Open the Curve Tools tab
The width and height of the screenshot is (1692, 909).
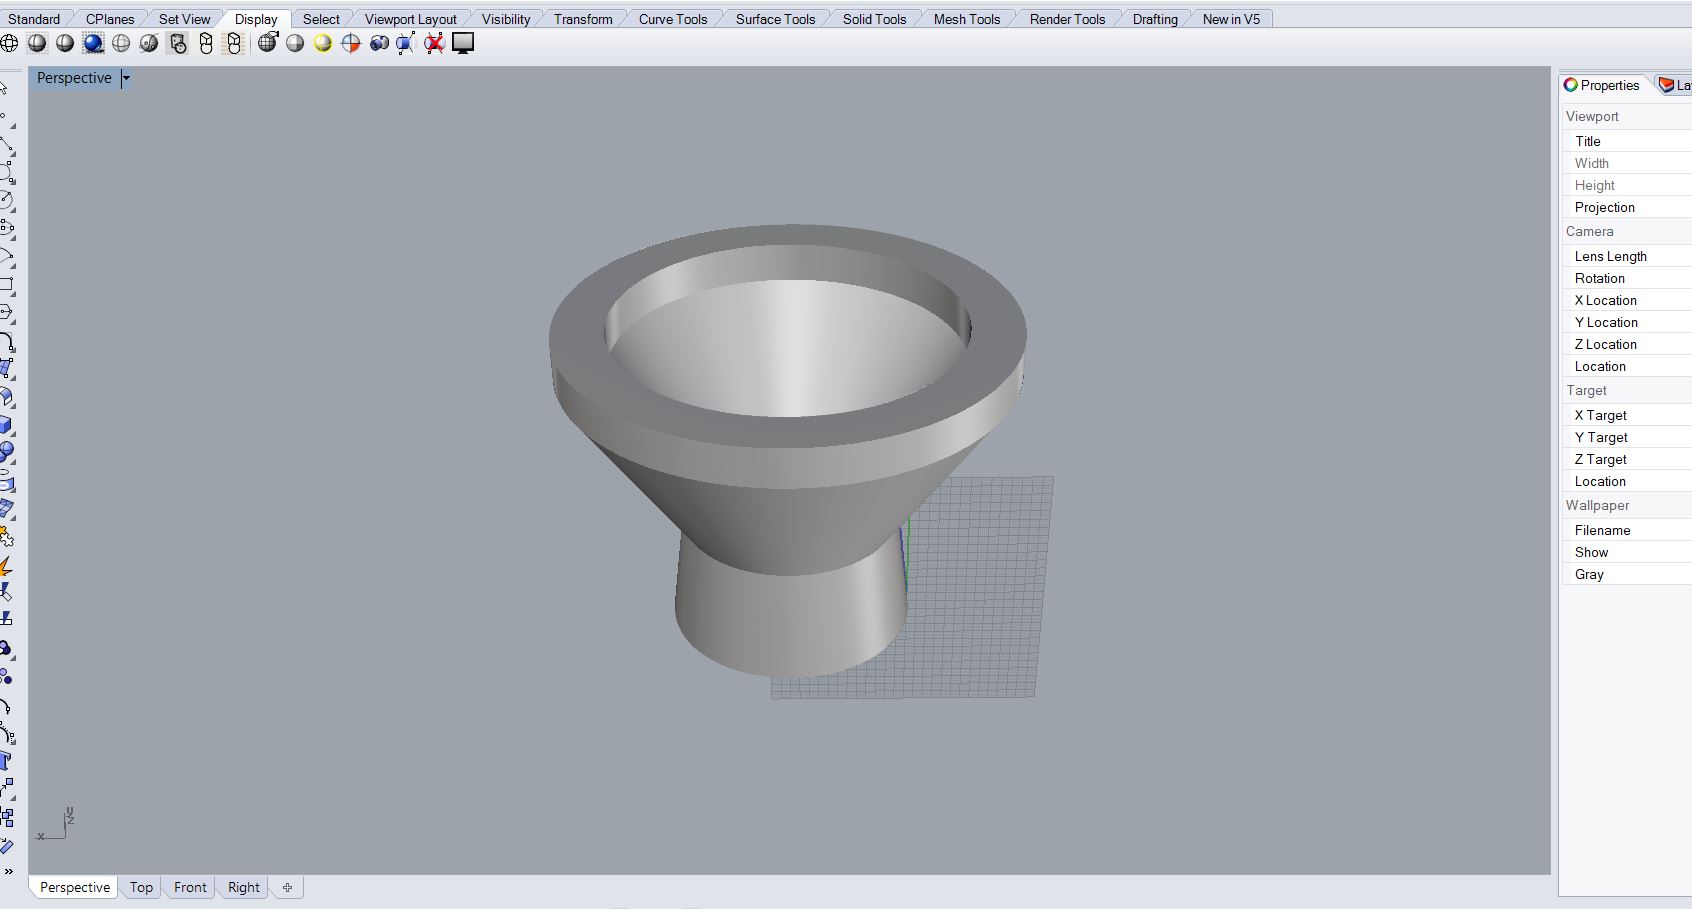point(673,19)
